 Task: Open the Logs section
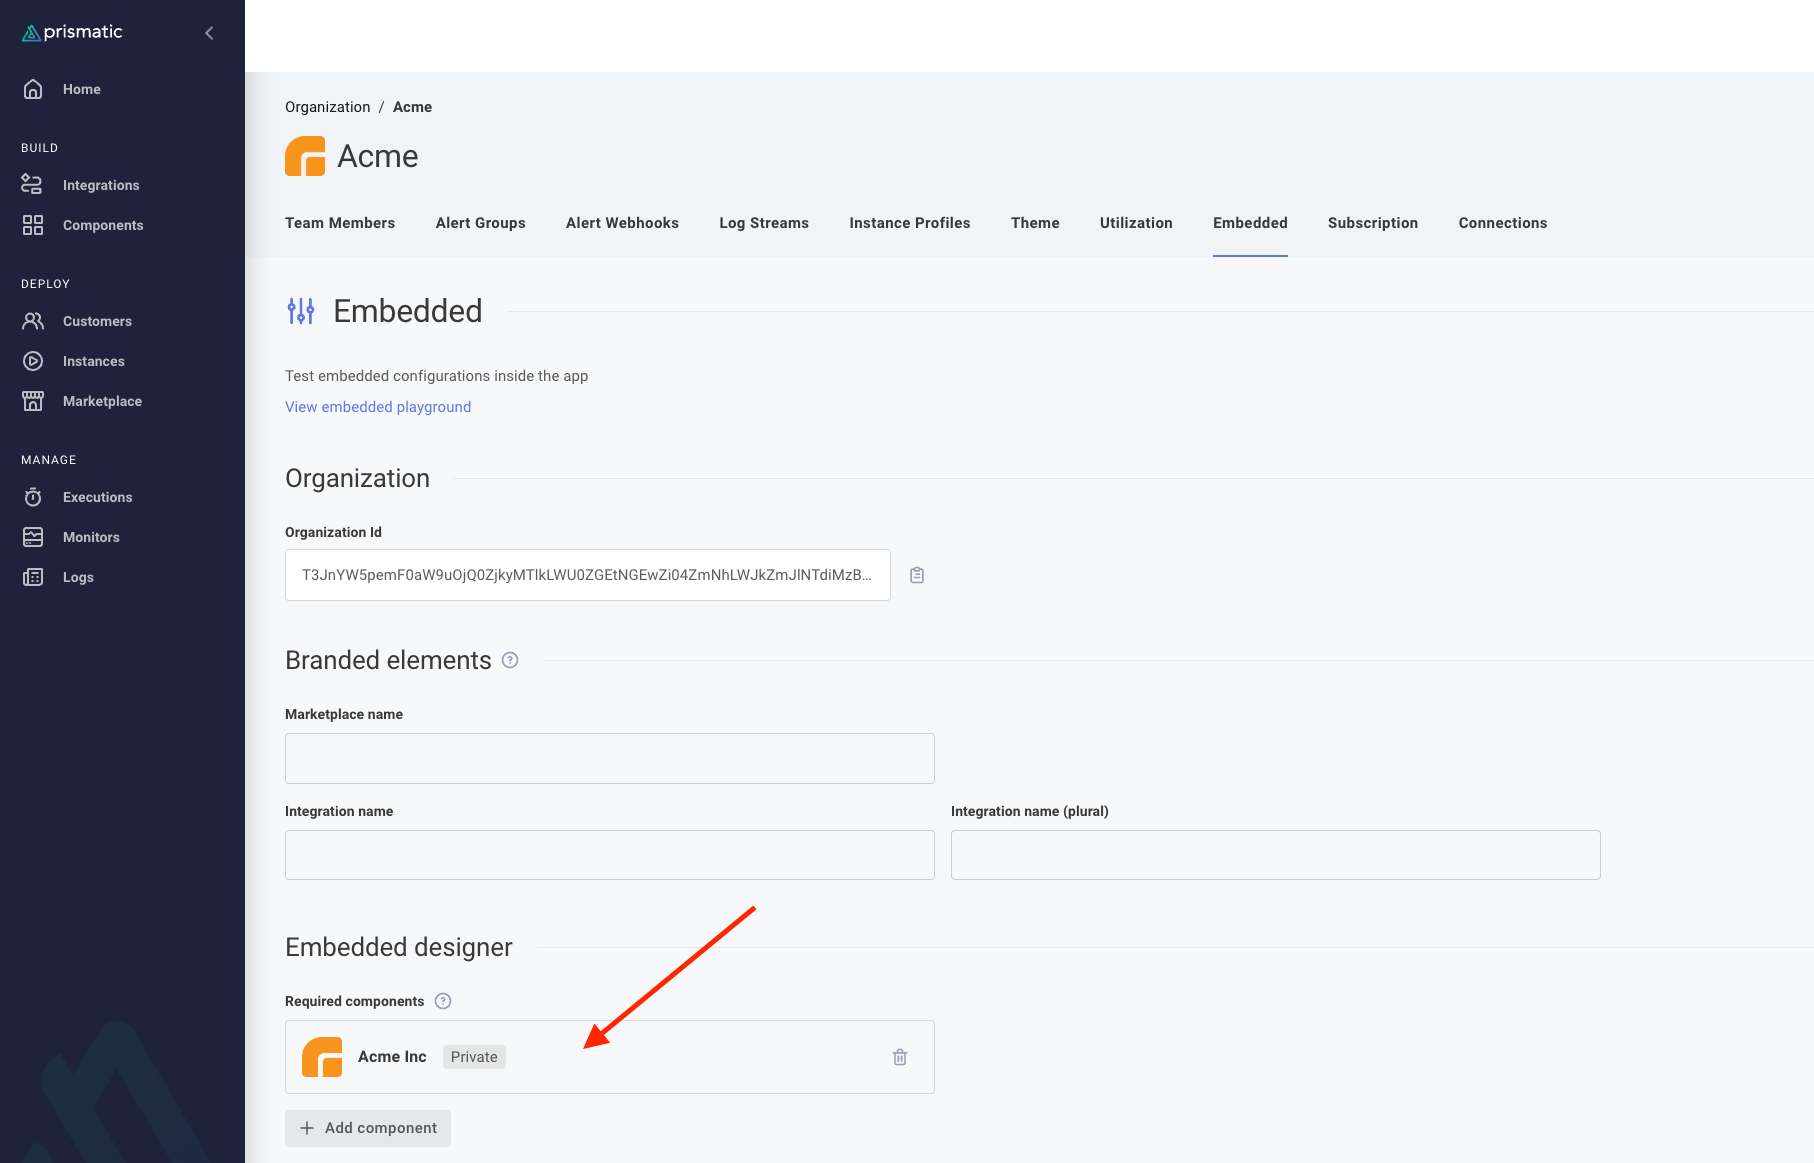tap(76, 577)
